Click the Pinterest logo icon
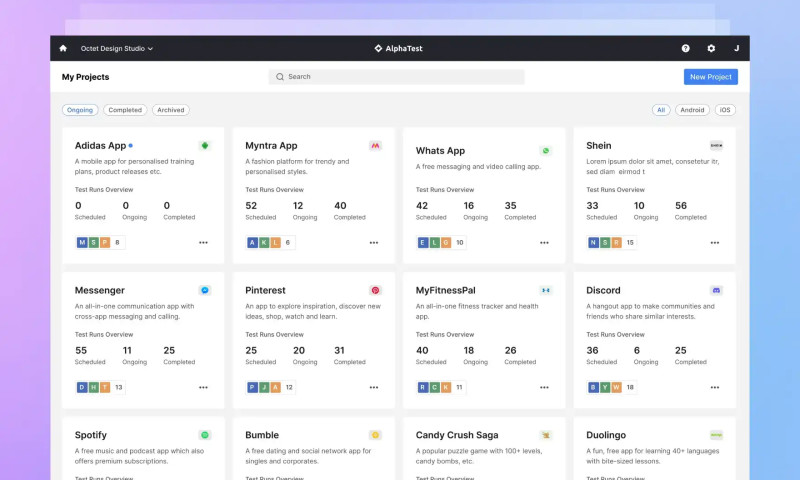 [x=375, y=290]
